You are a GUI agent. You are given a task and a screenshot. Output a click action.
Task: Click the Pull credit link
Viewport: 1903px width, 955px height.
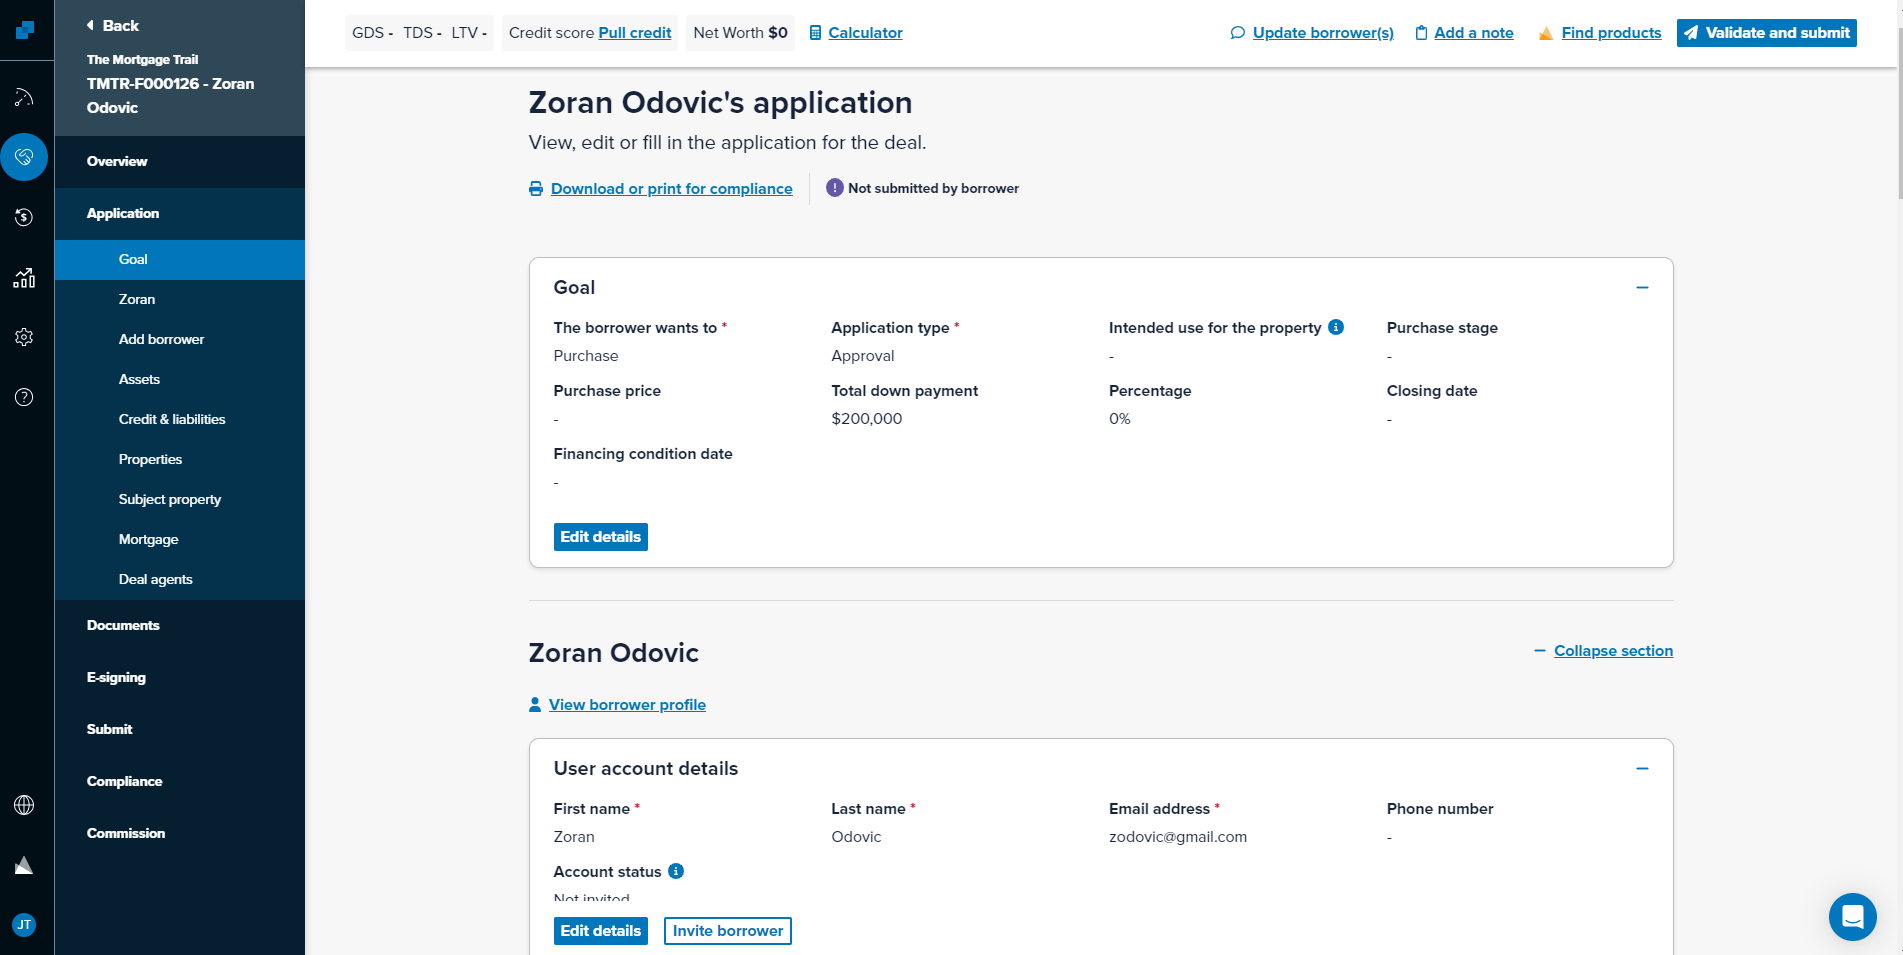(634, 33)
